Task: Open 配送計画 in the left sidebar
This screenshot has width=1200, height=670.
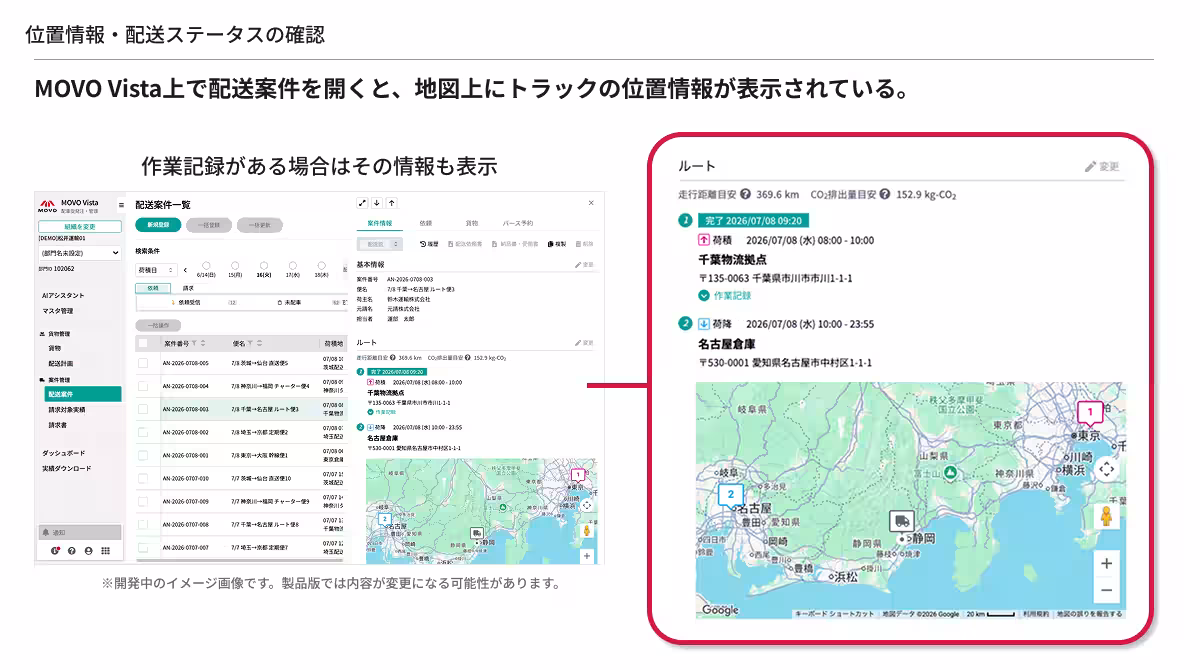Action: click(62, 363)
